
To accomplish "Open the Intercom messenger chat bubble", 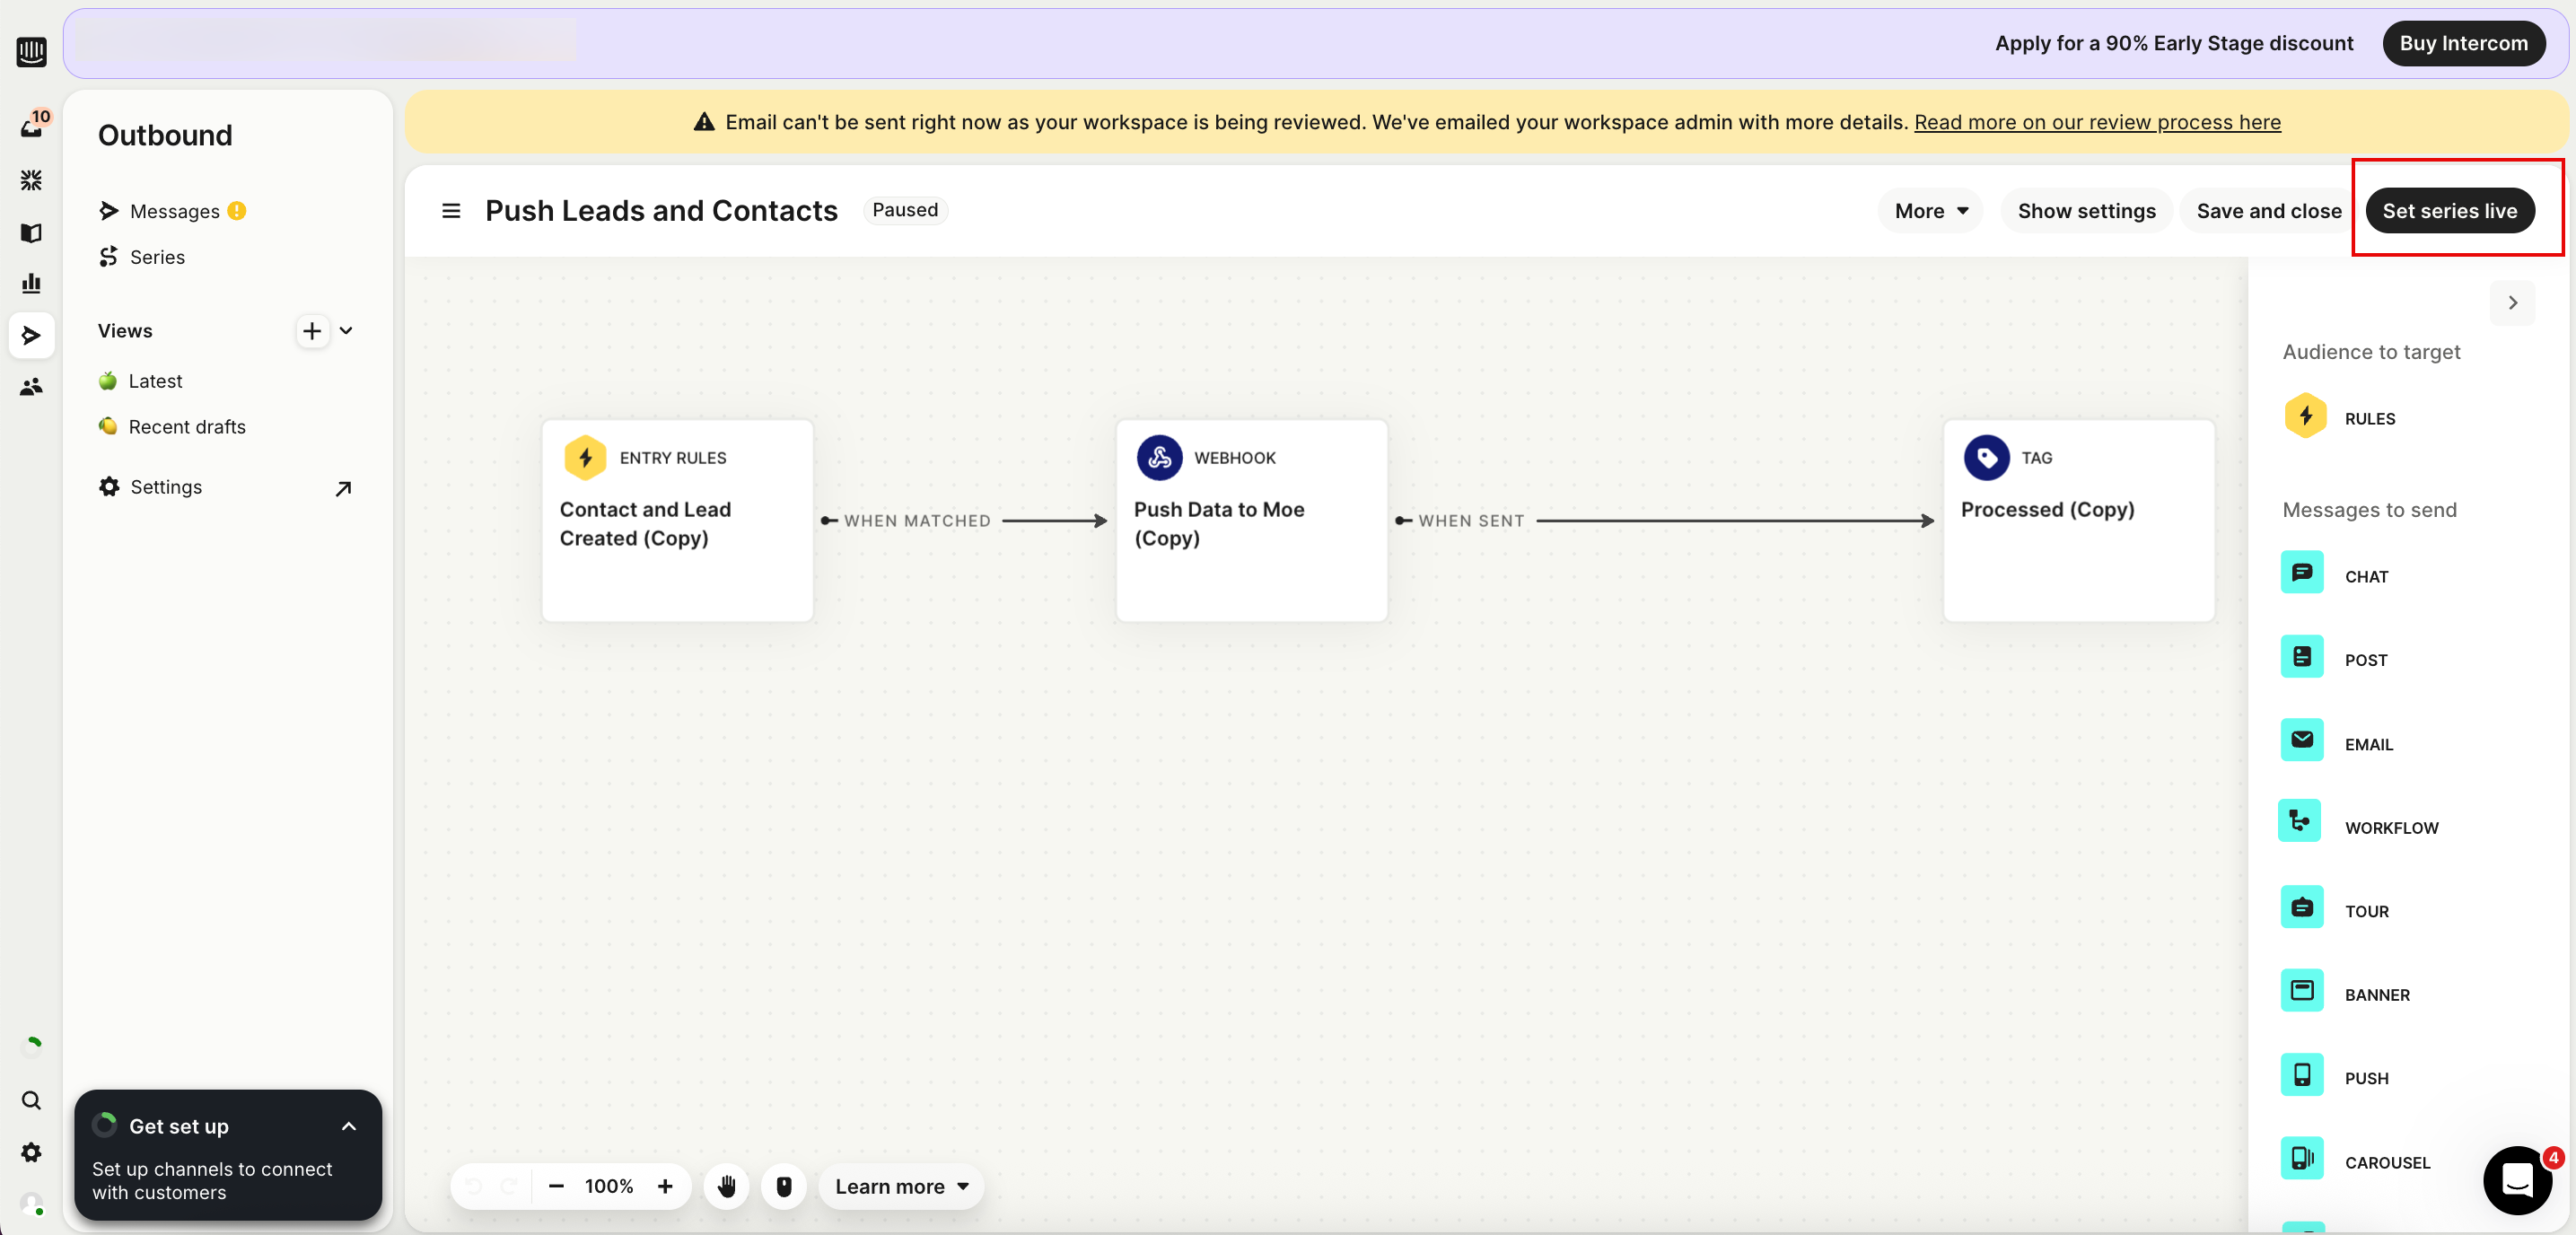I will coord(2518,1181).
